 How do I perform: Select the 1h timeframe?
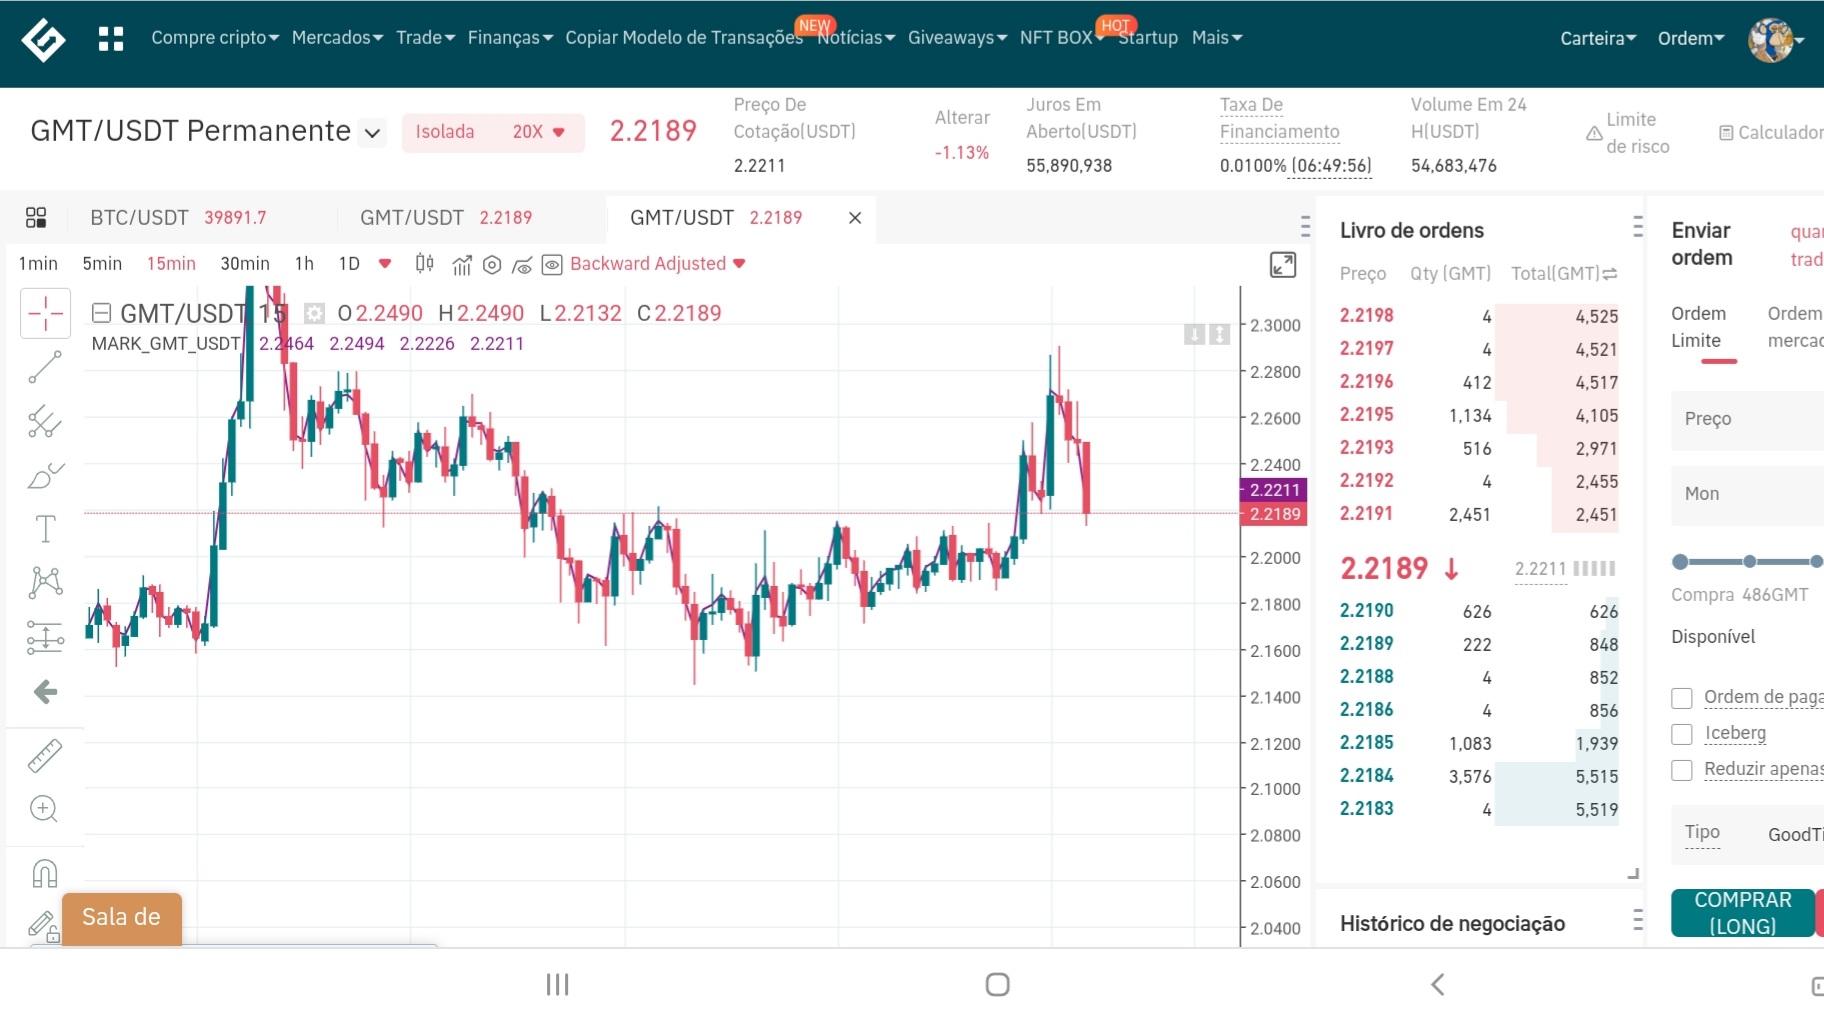tap(304, 264)
